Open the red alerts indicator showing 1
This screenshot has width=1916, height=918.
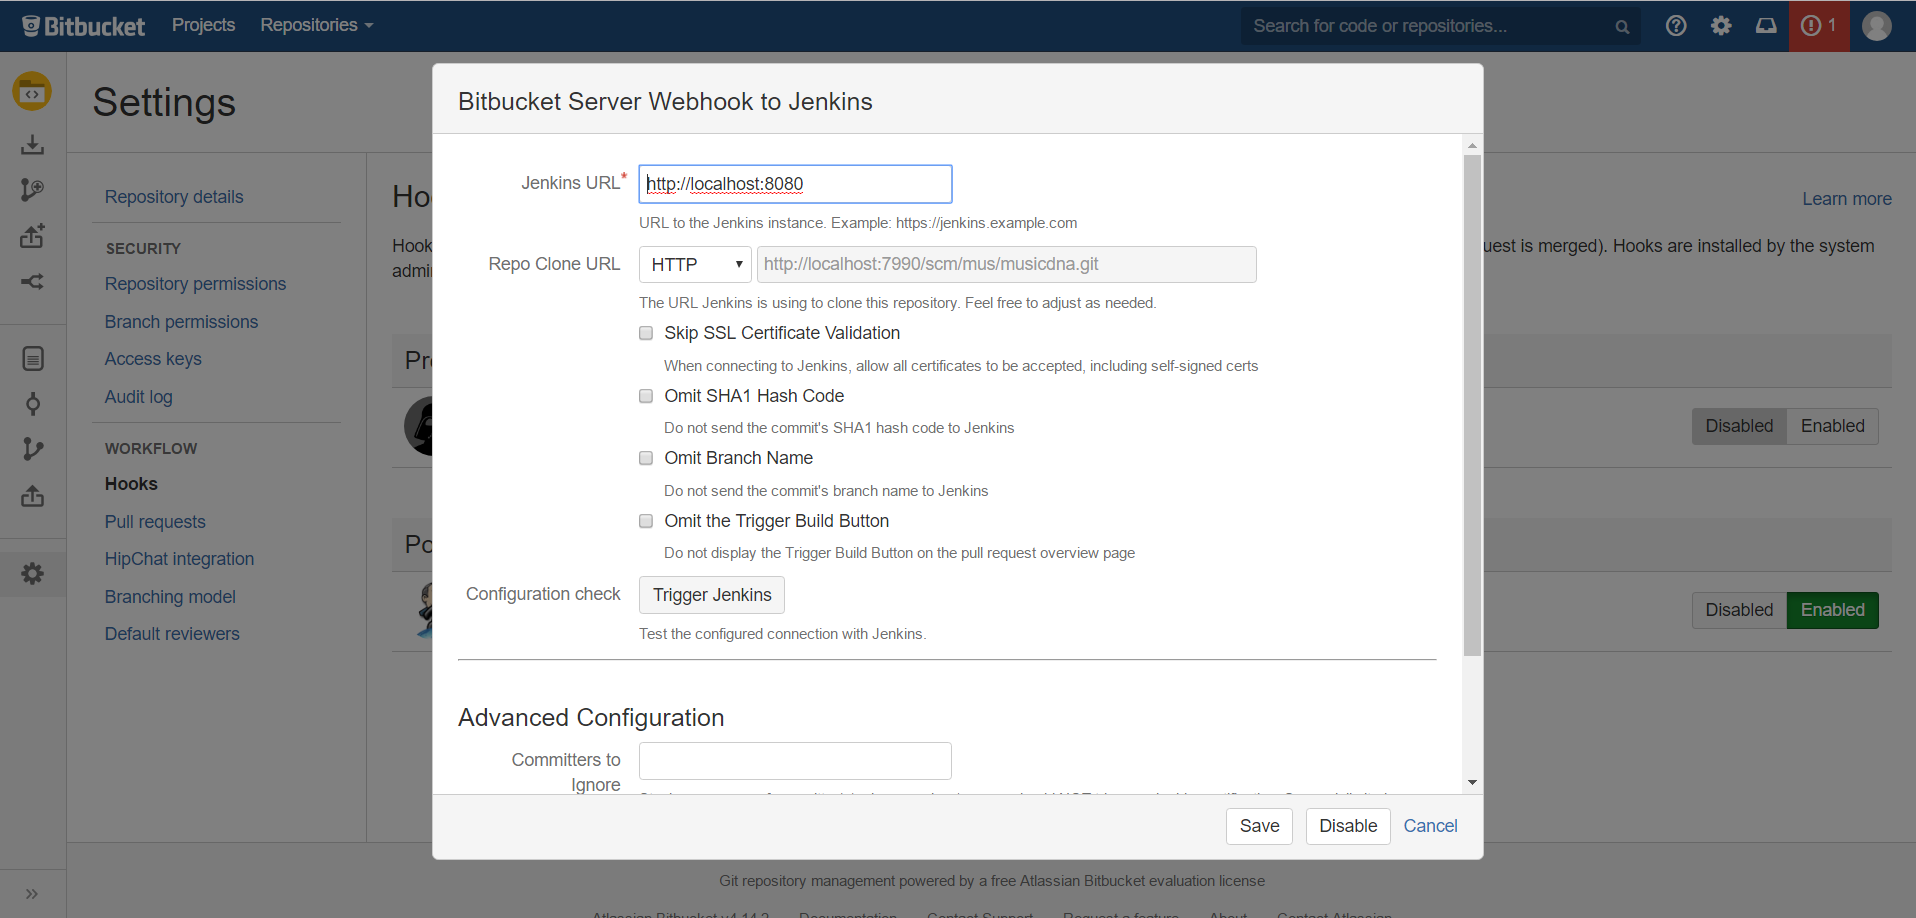(1819, 26)
